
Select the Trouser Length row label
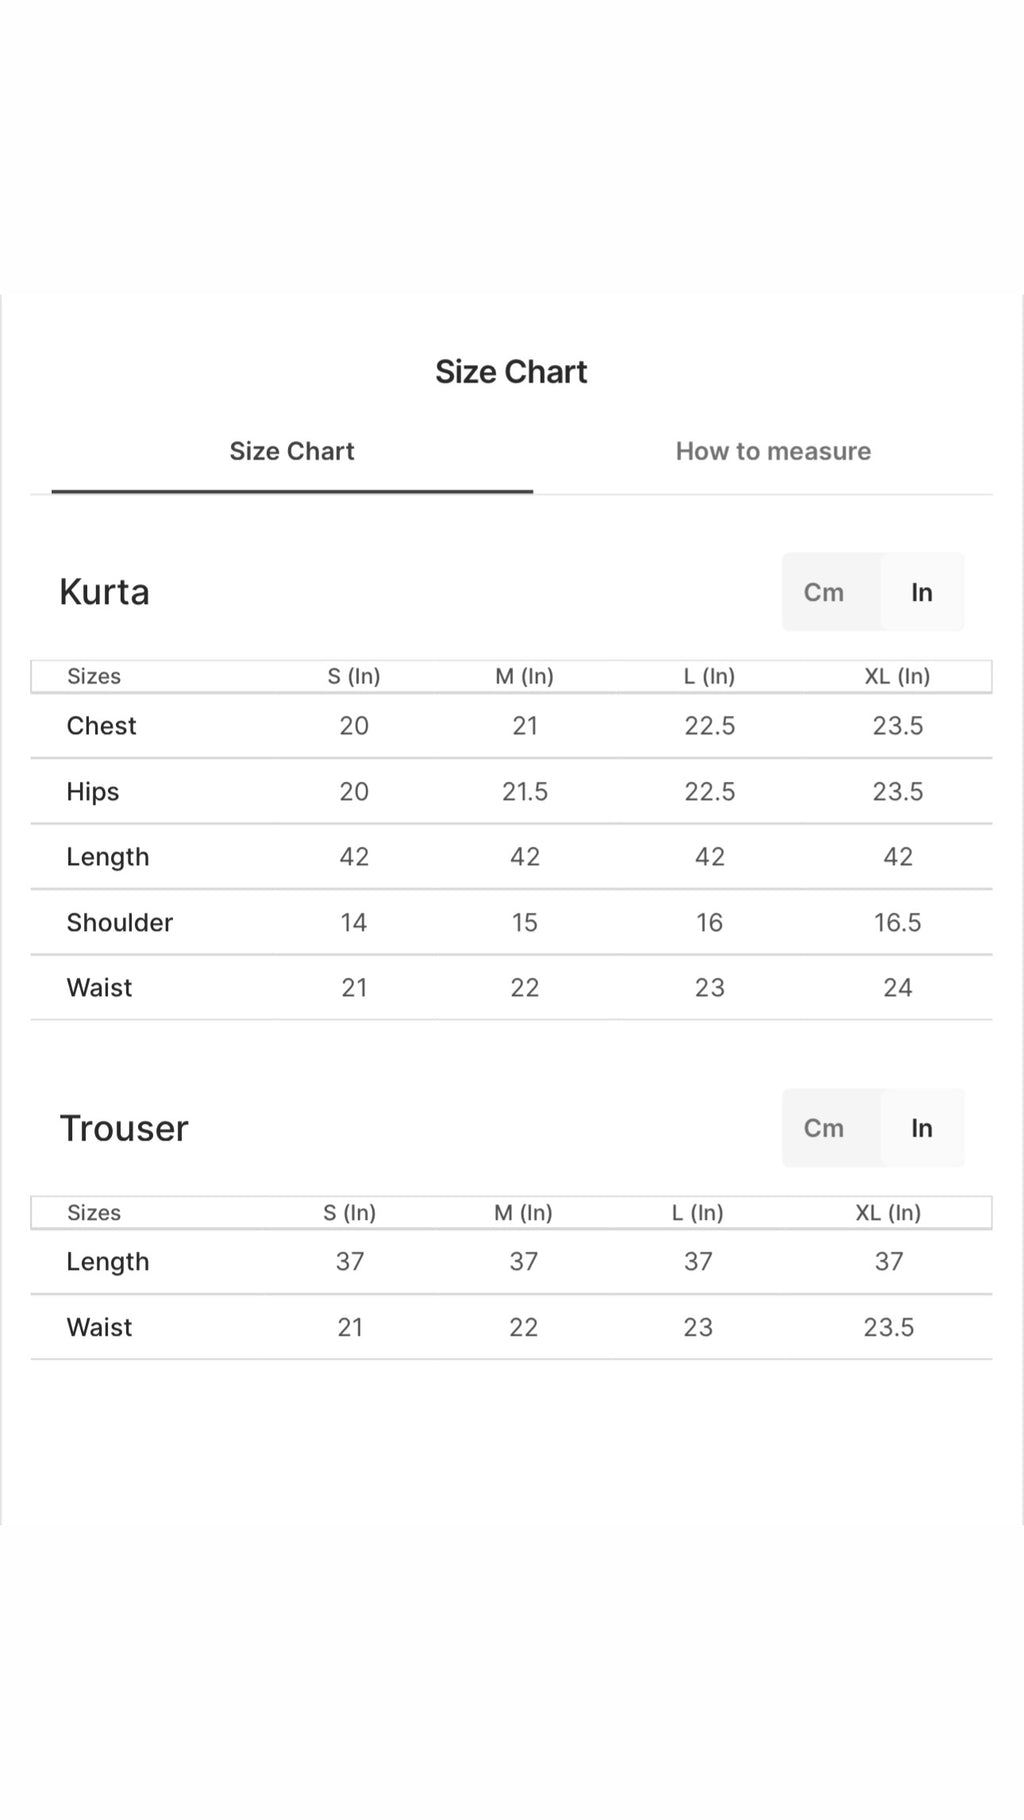coord(108,1262)
